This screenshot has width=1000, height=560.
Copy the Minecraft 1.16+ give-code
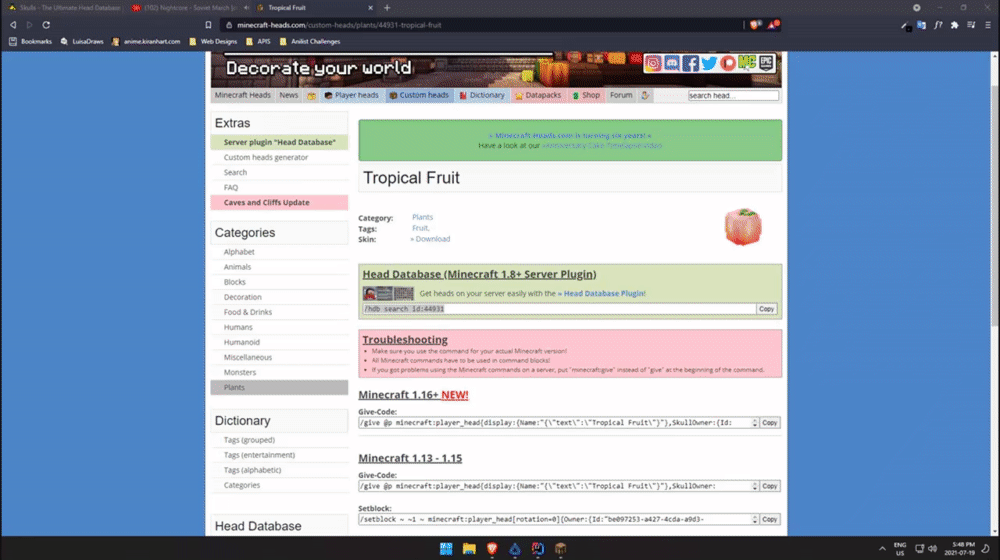pos(770,423)
